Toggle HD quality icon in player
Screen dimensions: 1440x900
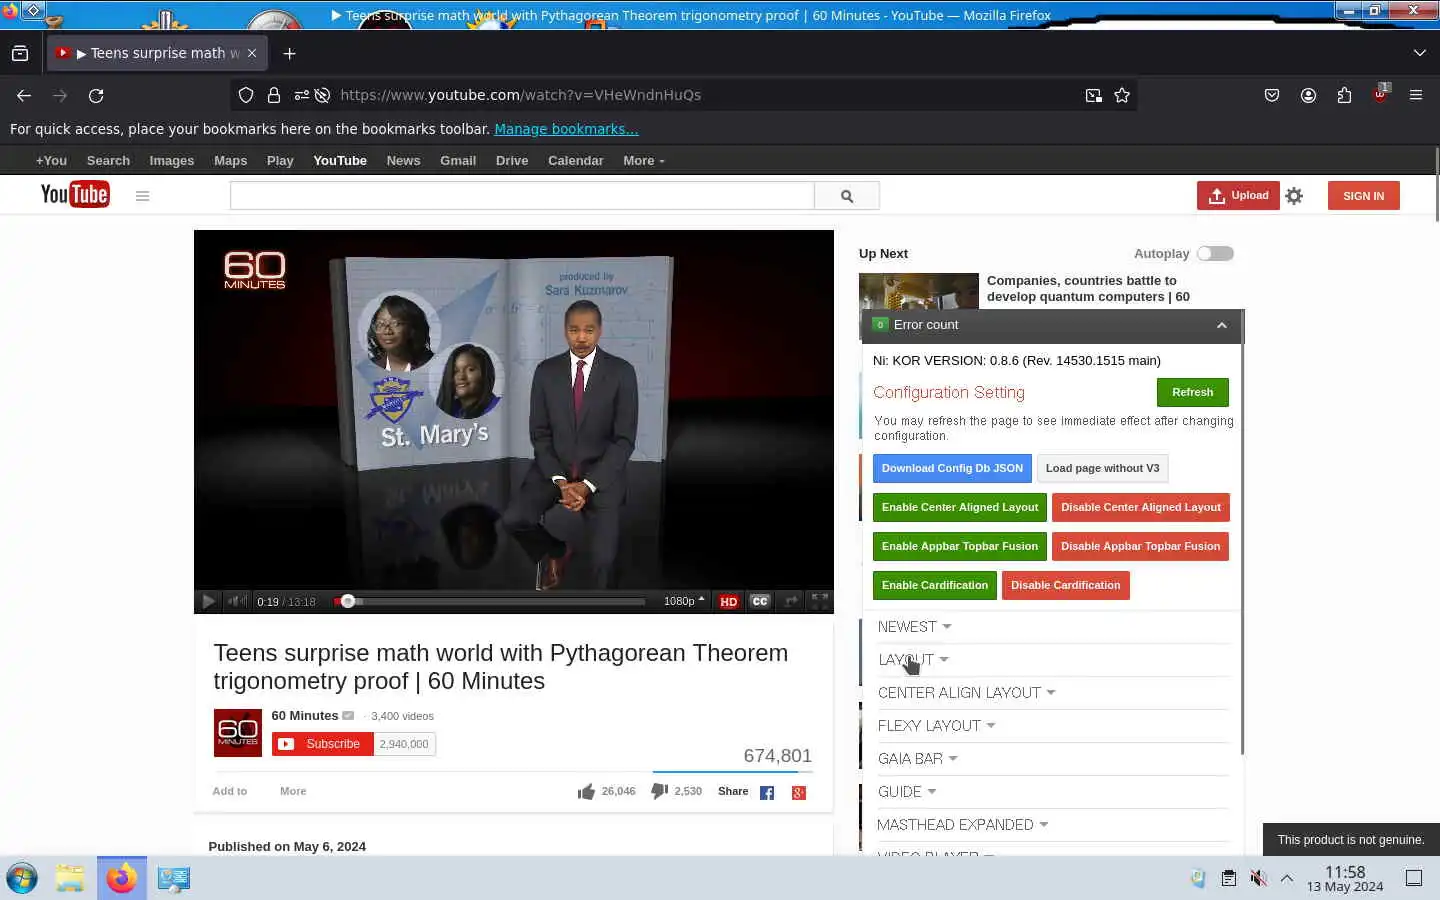(728, 601)
